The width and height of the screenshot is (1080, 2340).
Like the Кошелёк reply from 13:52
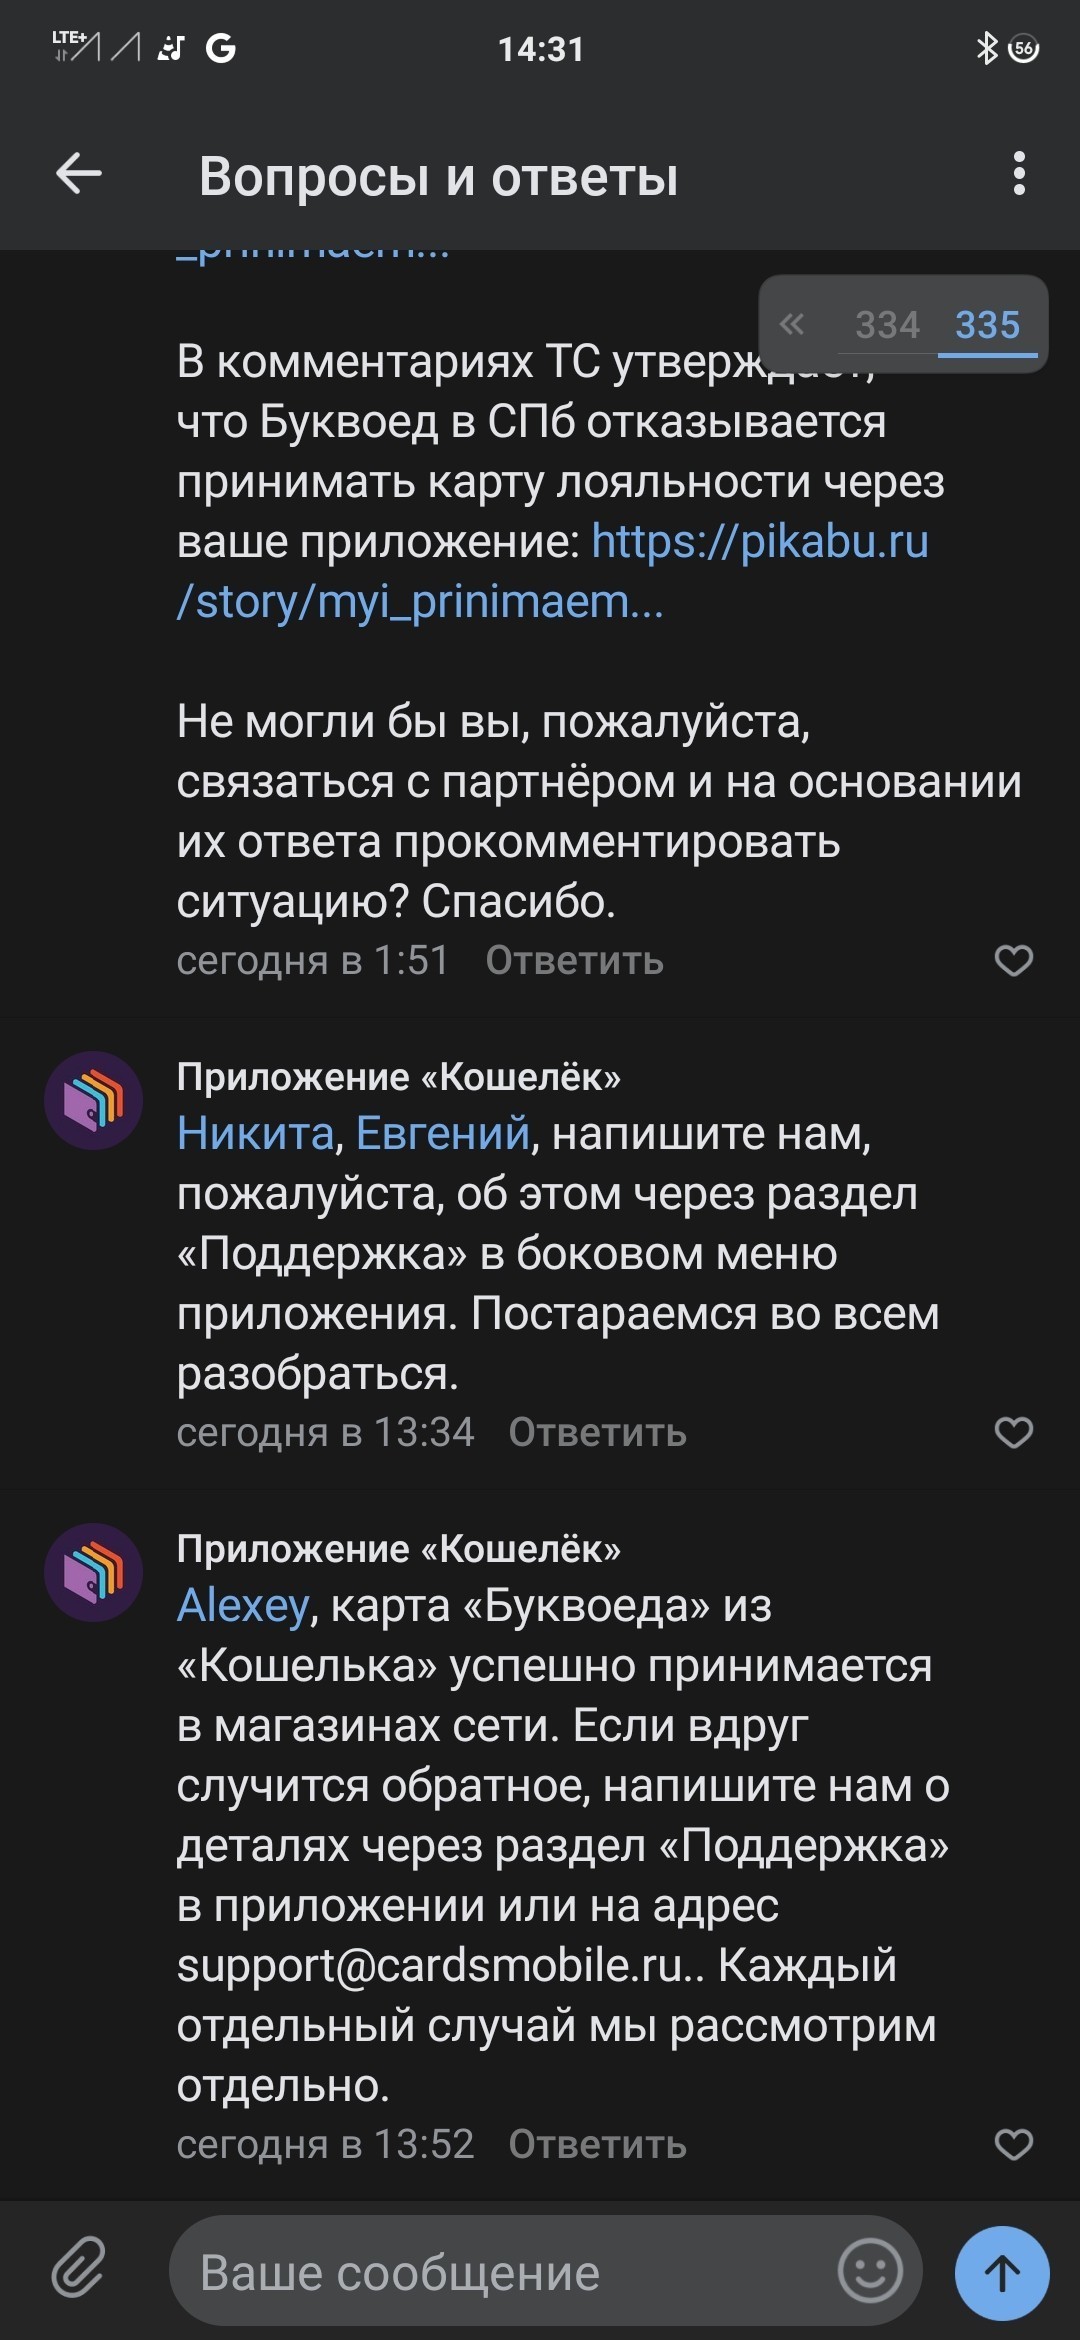[1013, 2144]
